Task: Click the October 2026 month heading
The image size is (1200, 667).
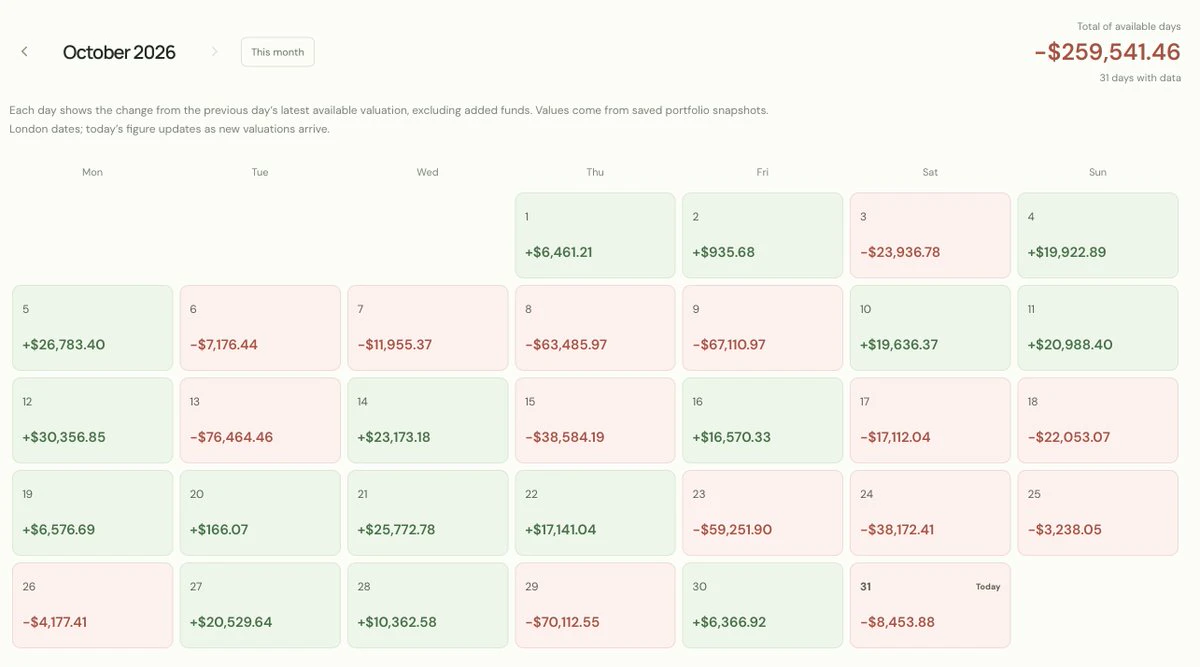Action: coord(119,52)
